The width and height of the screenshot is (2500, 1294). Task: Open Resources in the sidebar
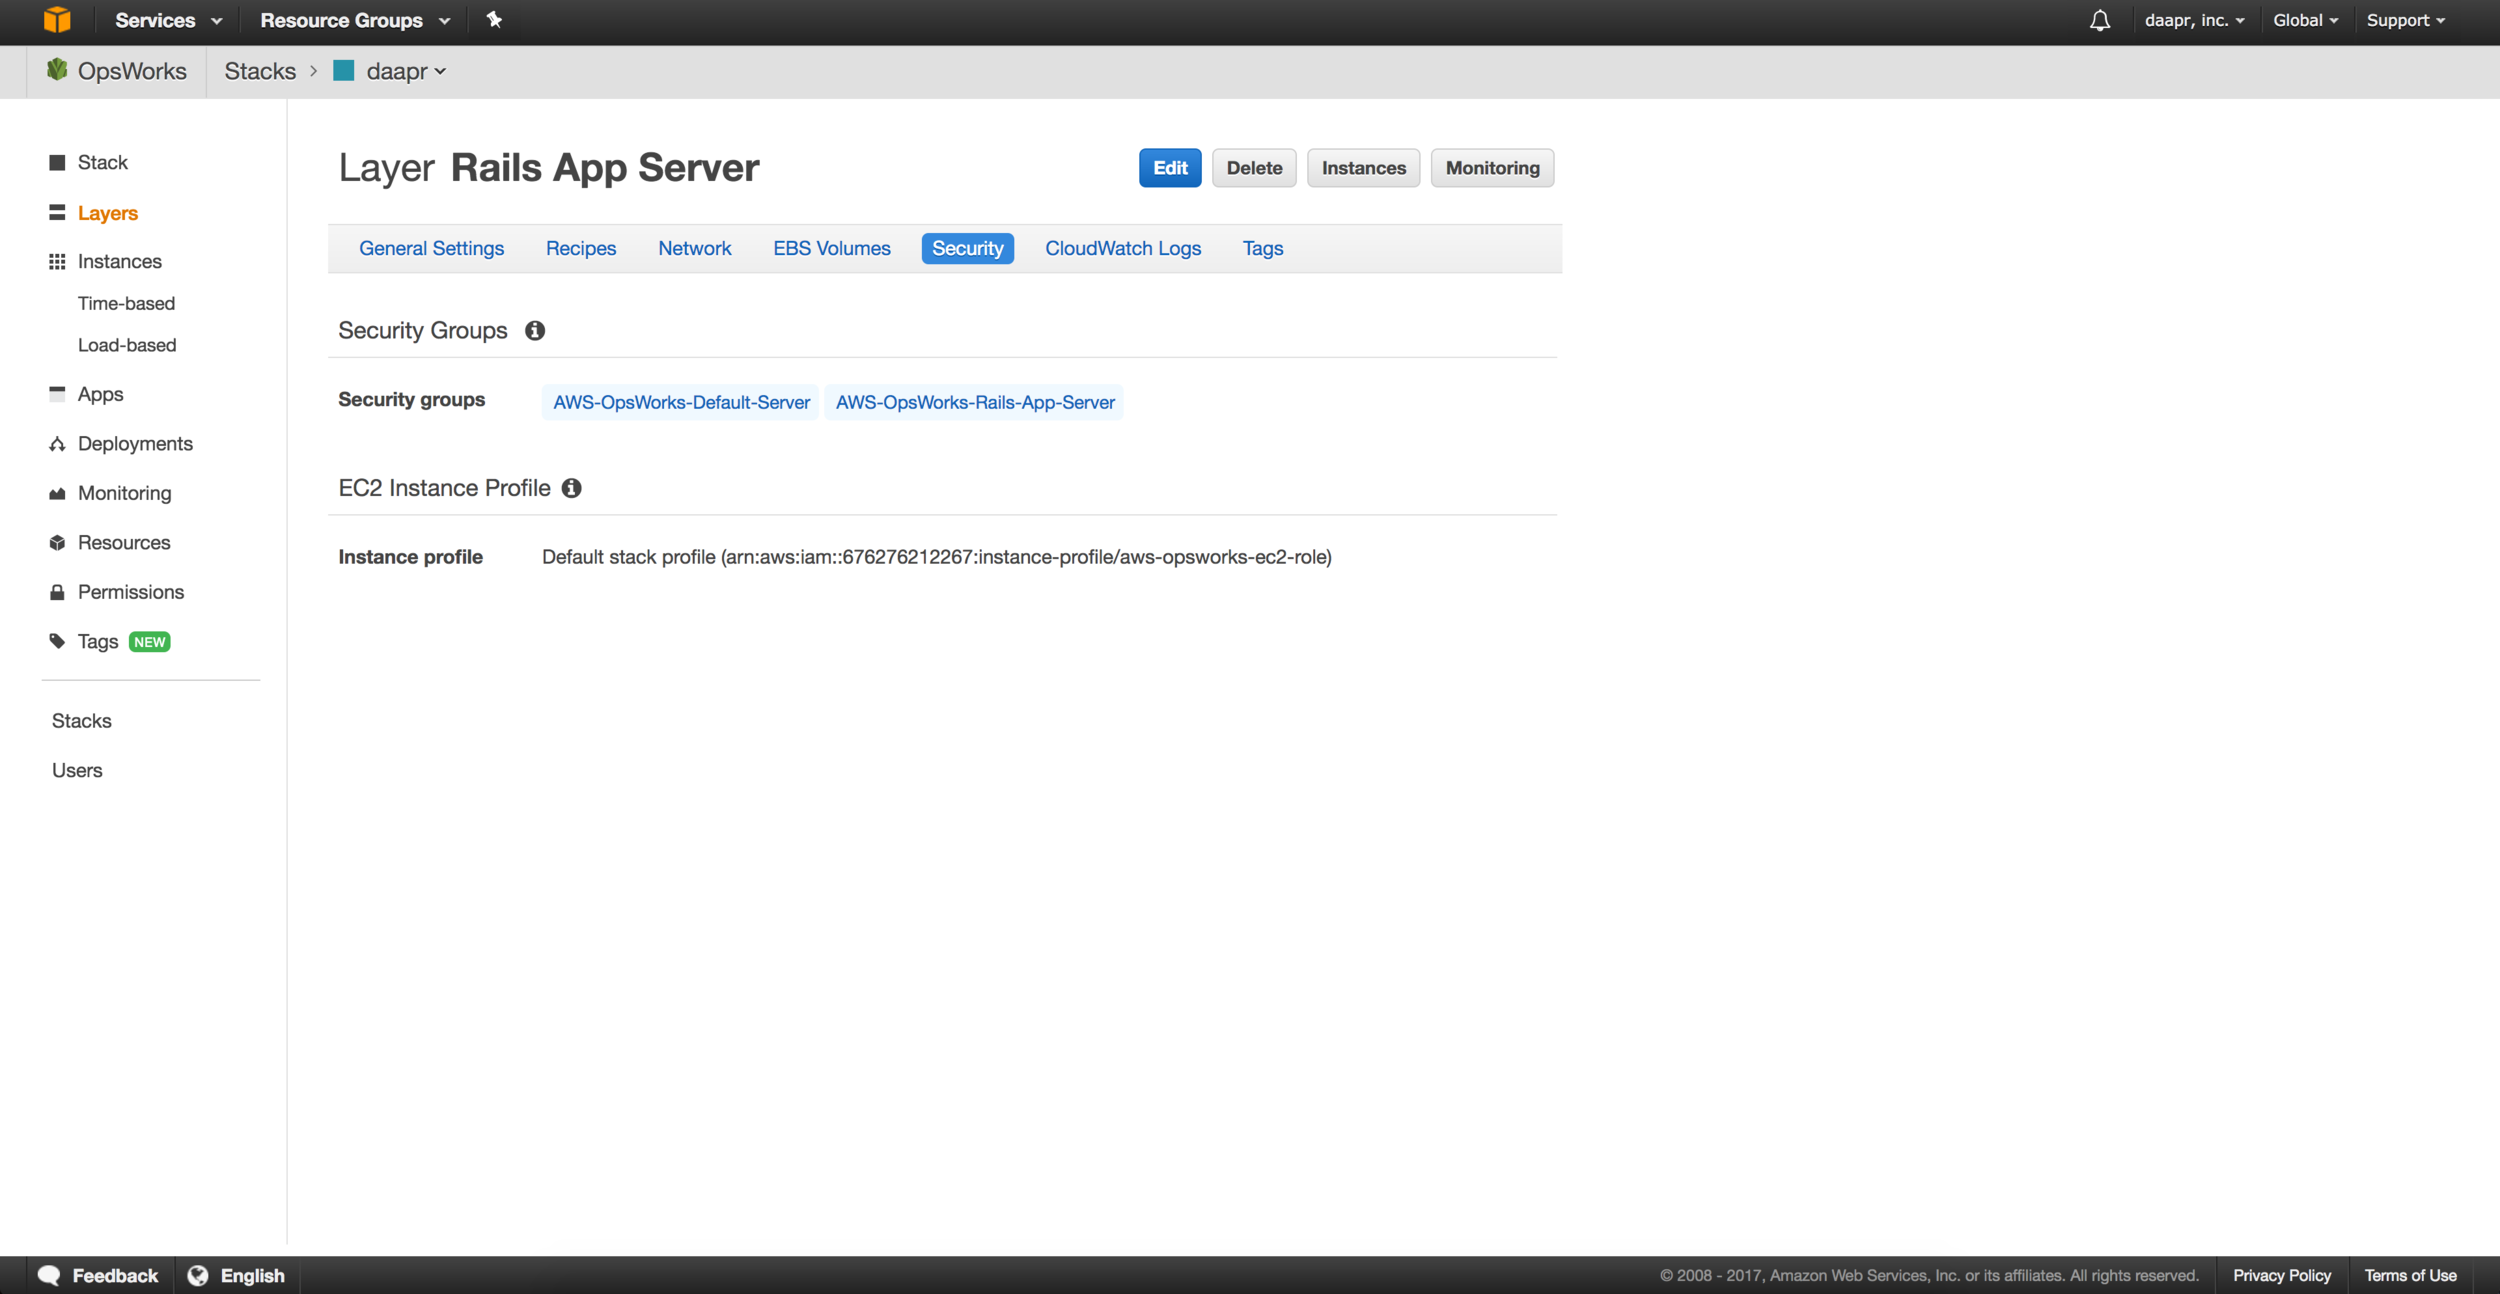[x=124, y=543]
